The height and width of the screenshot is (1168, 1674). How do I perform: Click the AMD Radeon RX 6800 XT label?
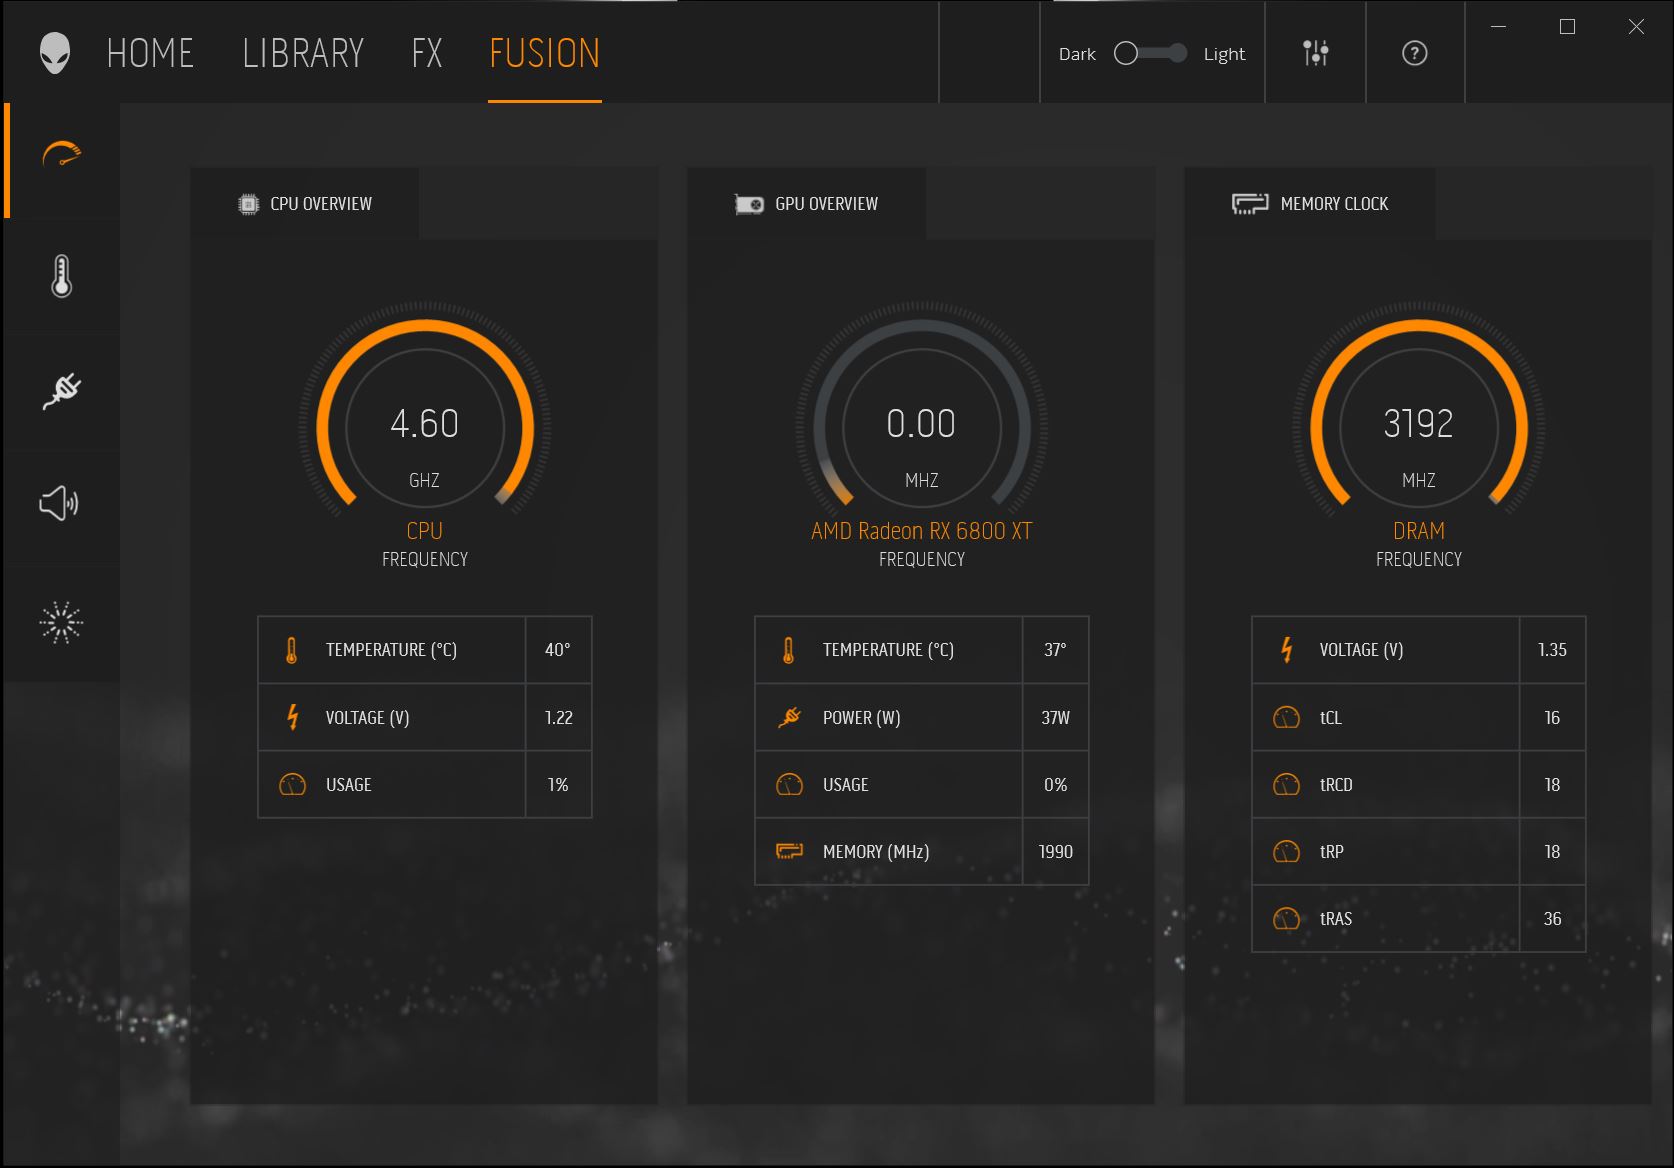[x=921, y=531]
